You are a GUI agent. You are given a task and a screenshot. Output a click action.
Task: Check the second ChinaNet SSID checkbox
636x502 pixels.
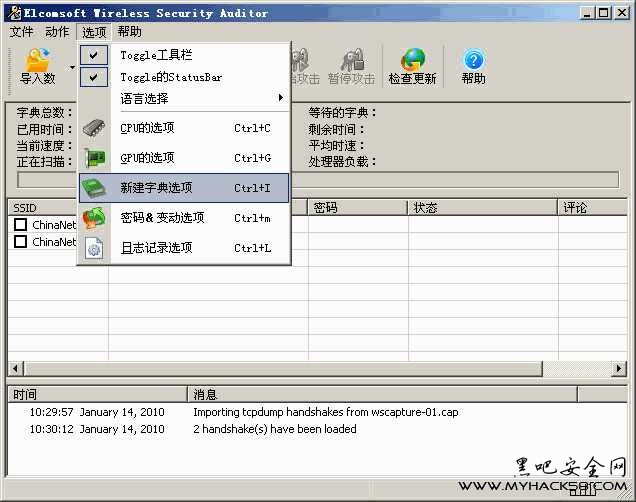[x=20, y=242]
